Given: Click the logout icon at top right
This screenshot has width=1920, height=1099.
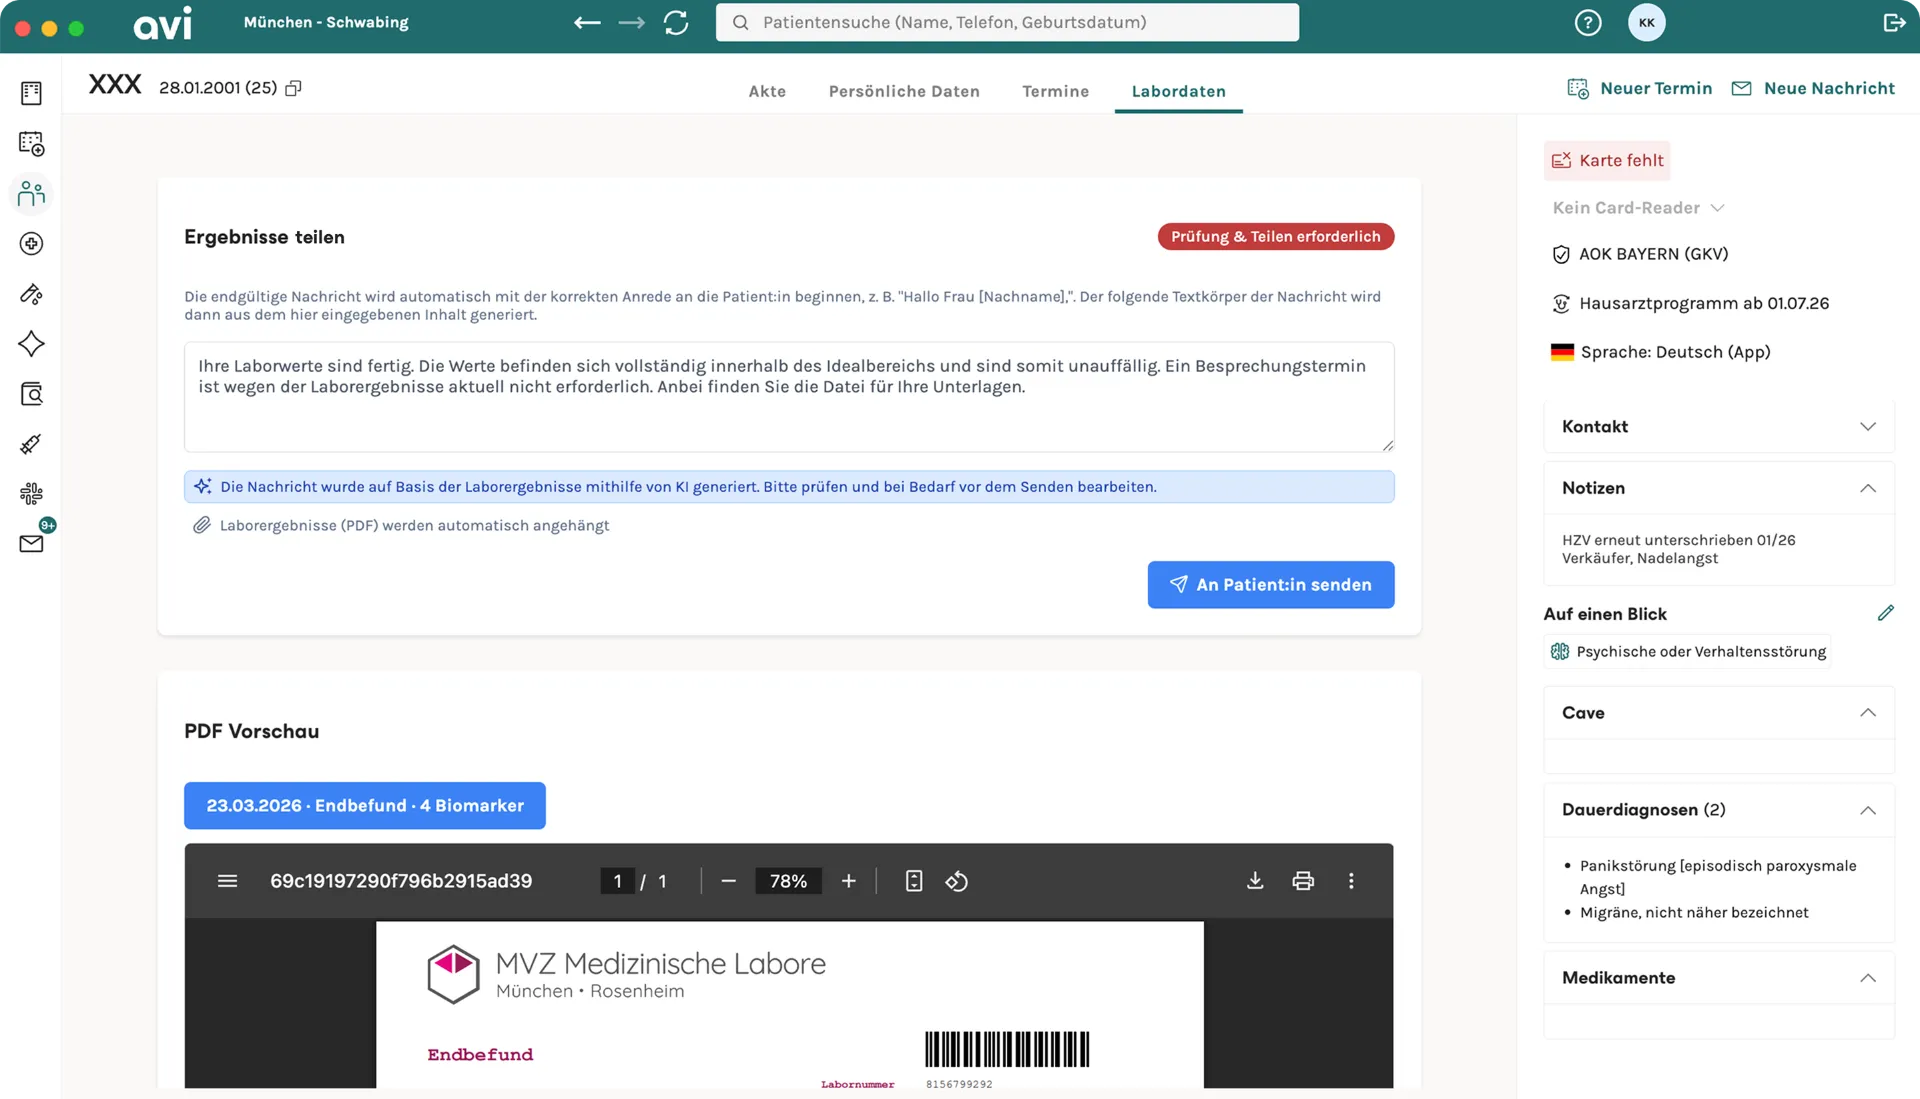Looking at the screenshot, I should (1894, 22).
